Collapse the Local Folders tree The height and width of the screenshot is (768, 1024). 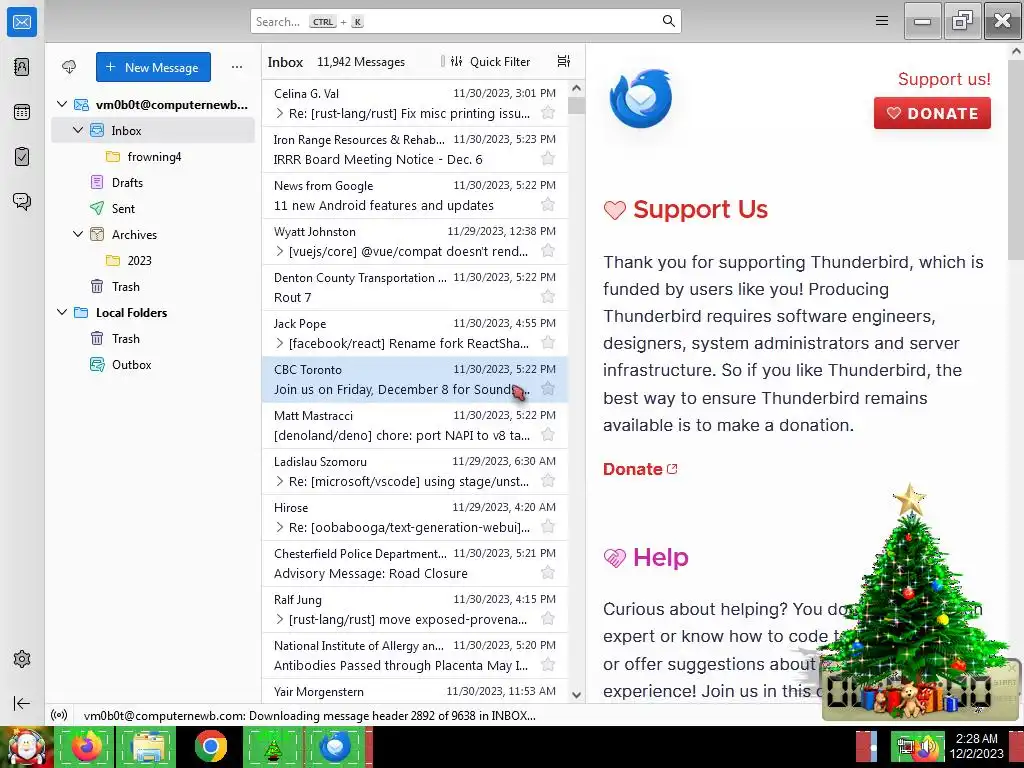pyautogui.click(x=62, y=312)
